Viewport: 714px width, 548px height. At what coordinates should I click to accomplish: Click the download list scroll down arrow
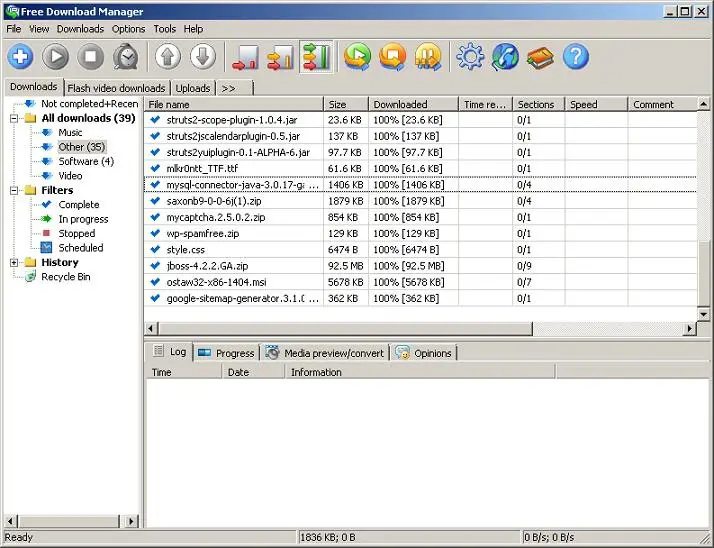704,314
